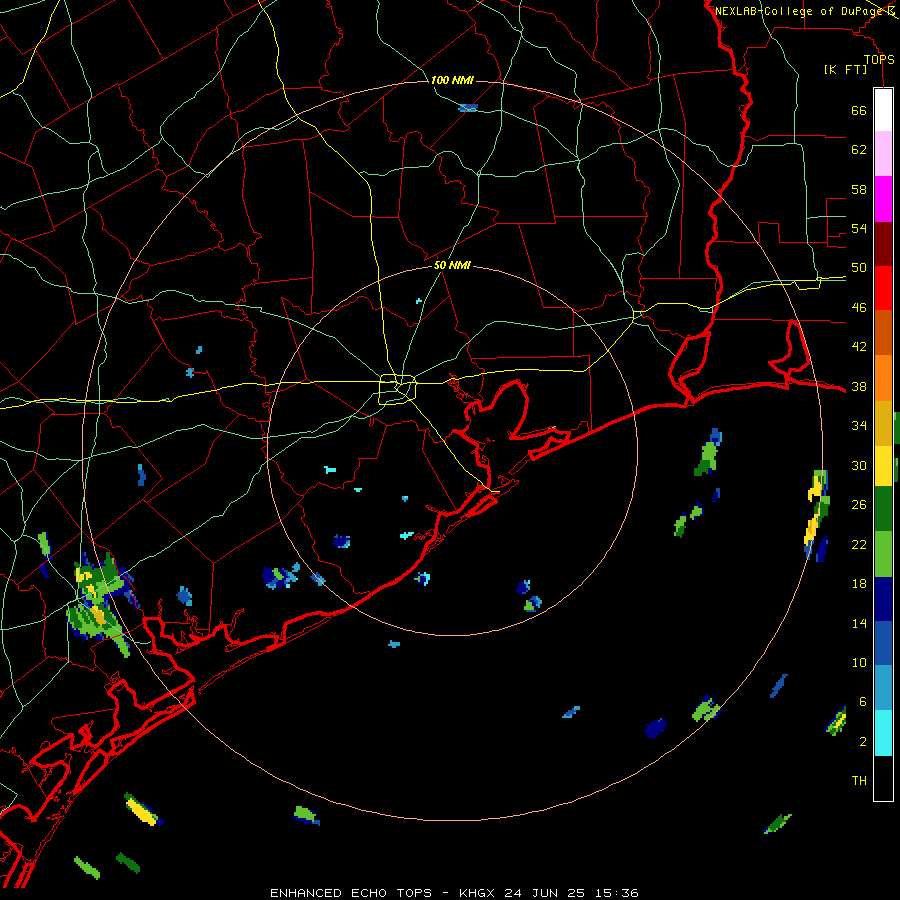Click the yellow oval echo below the barrier islands

[142, 810]
